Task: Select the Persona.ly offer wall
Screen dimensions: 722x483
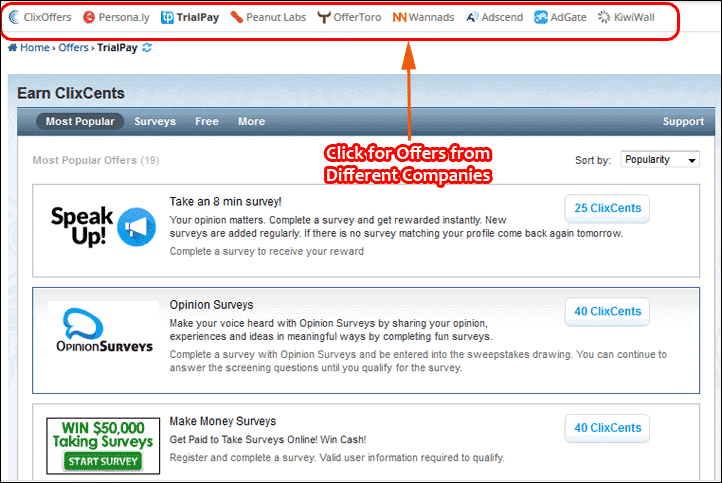Action: (x=116, y=17)
